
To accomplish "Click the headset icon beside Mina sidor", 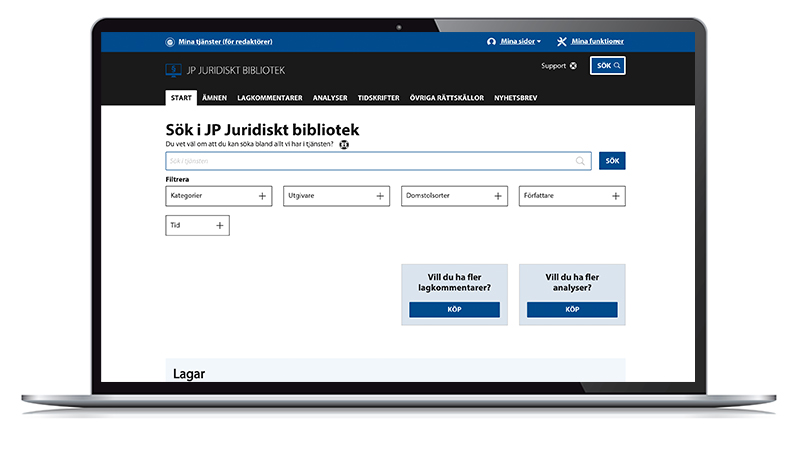I will [x=491, y=41].
